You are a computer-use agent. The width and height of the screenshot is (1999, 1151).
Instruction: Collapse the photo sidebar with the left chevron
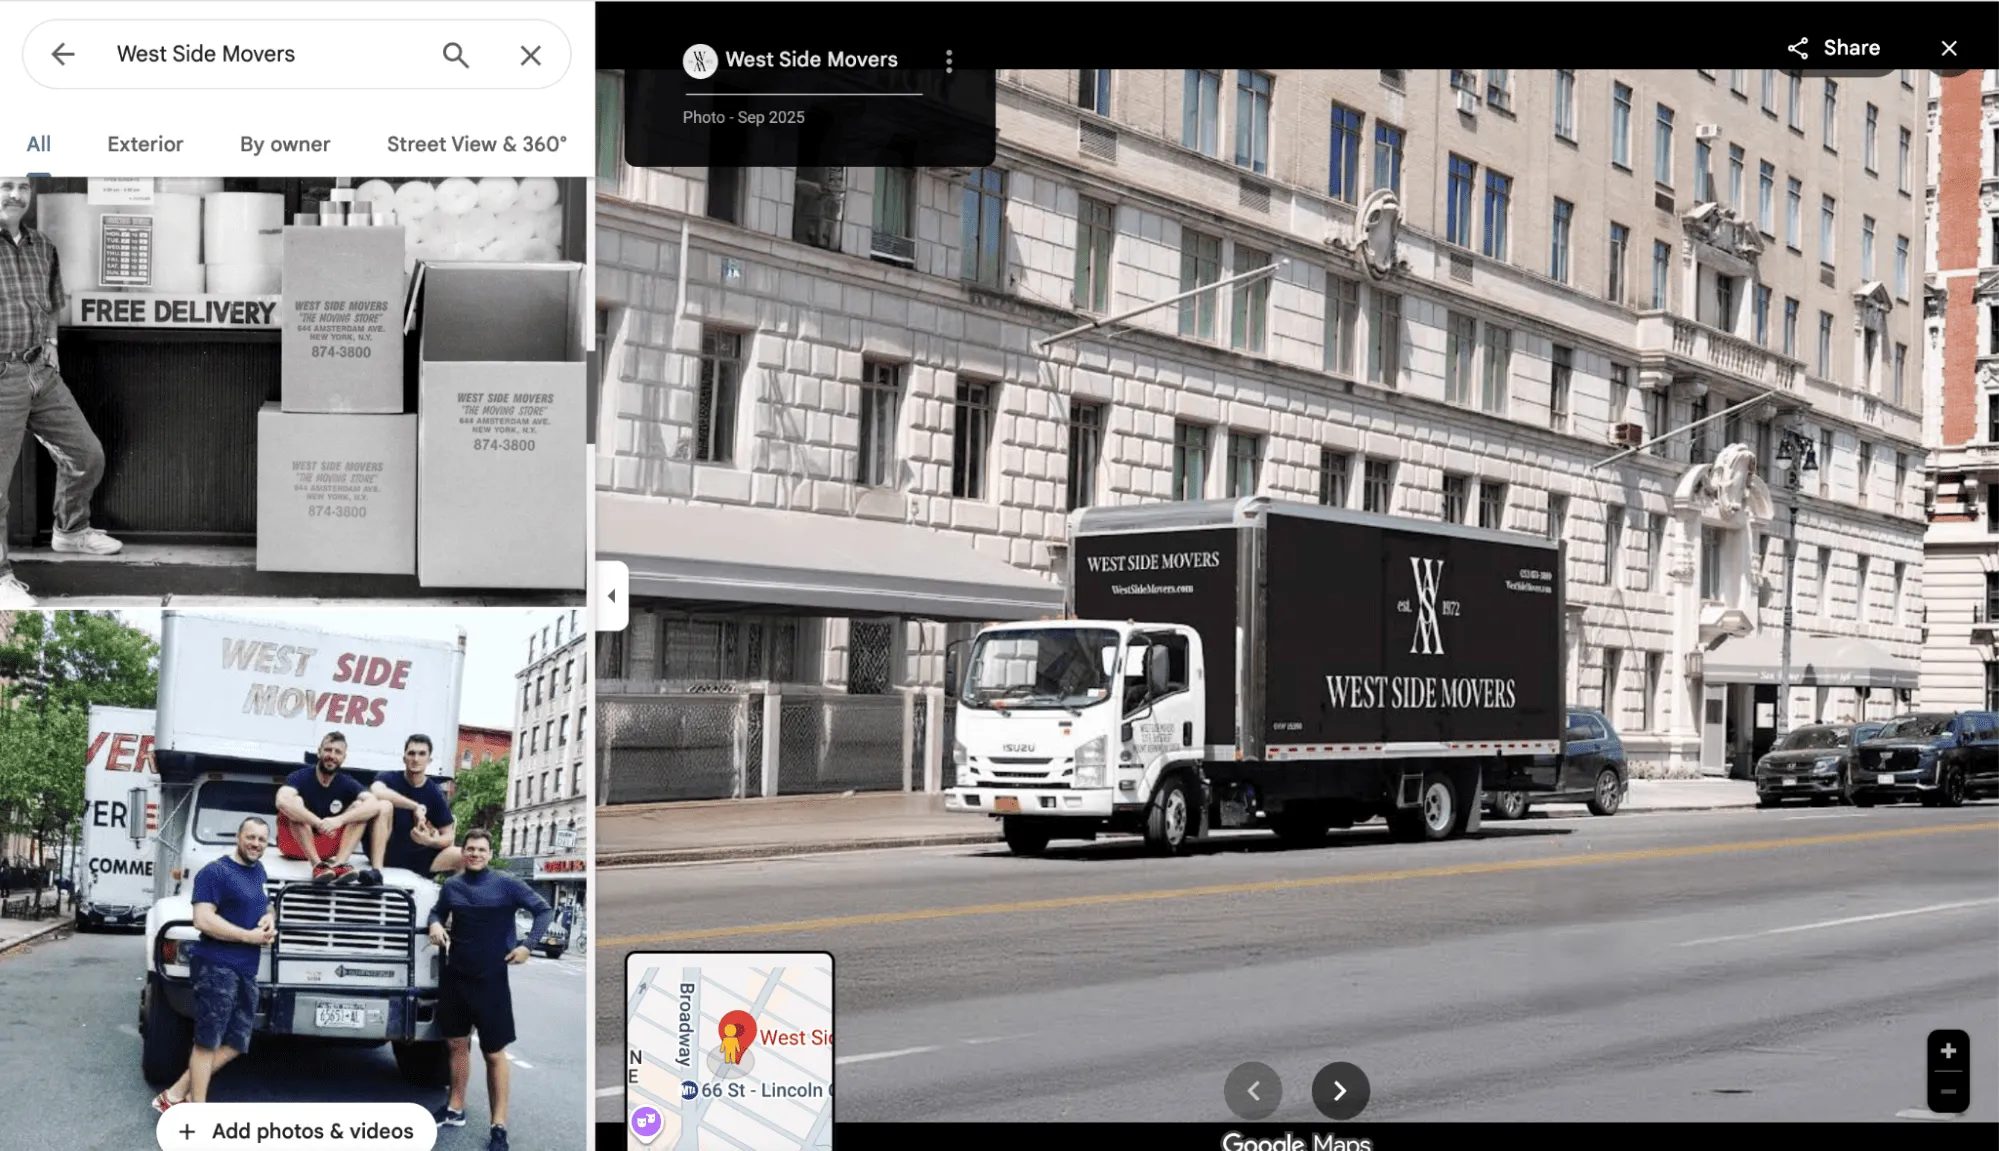point(612,594)
